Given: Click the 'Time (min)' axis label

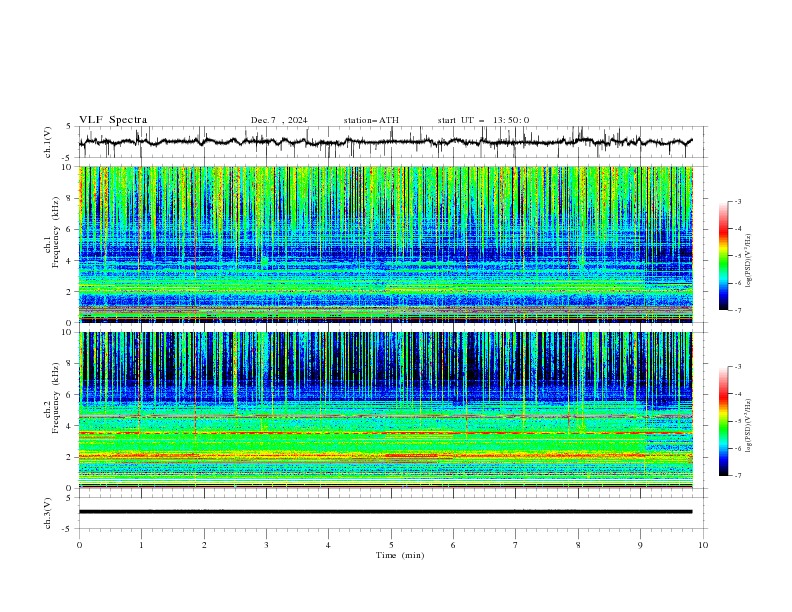Looking at the screenshot, I should coord(400,555).
